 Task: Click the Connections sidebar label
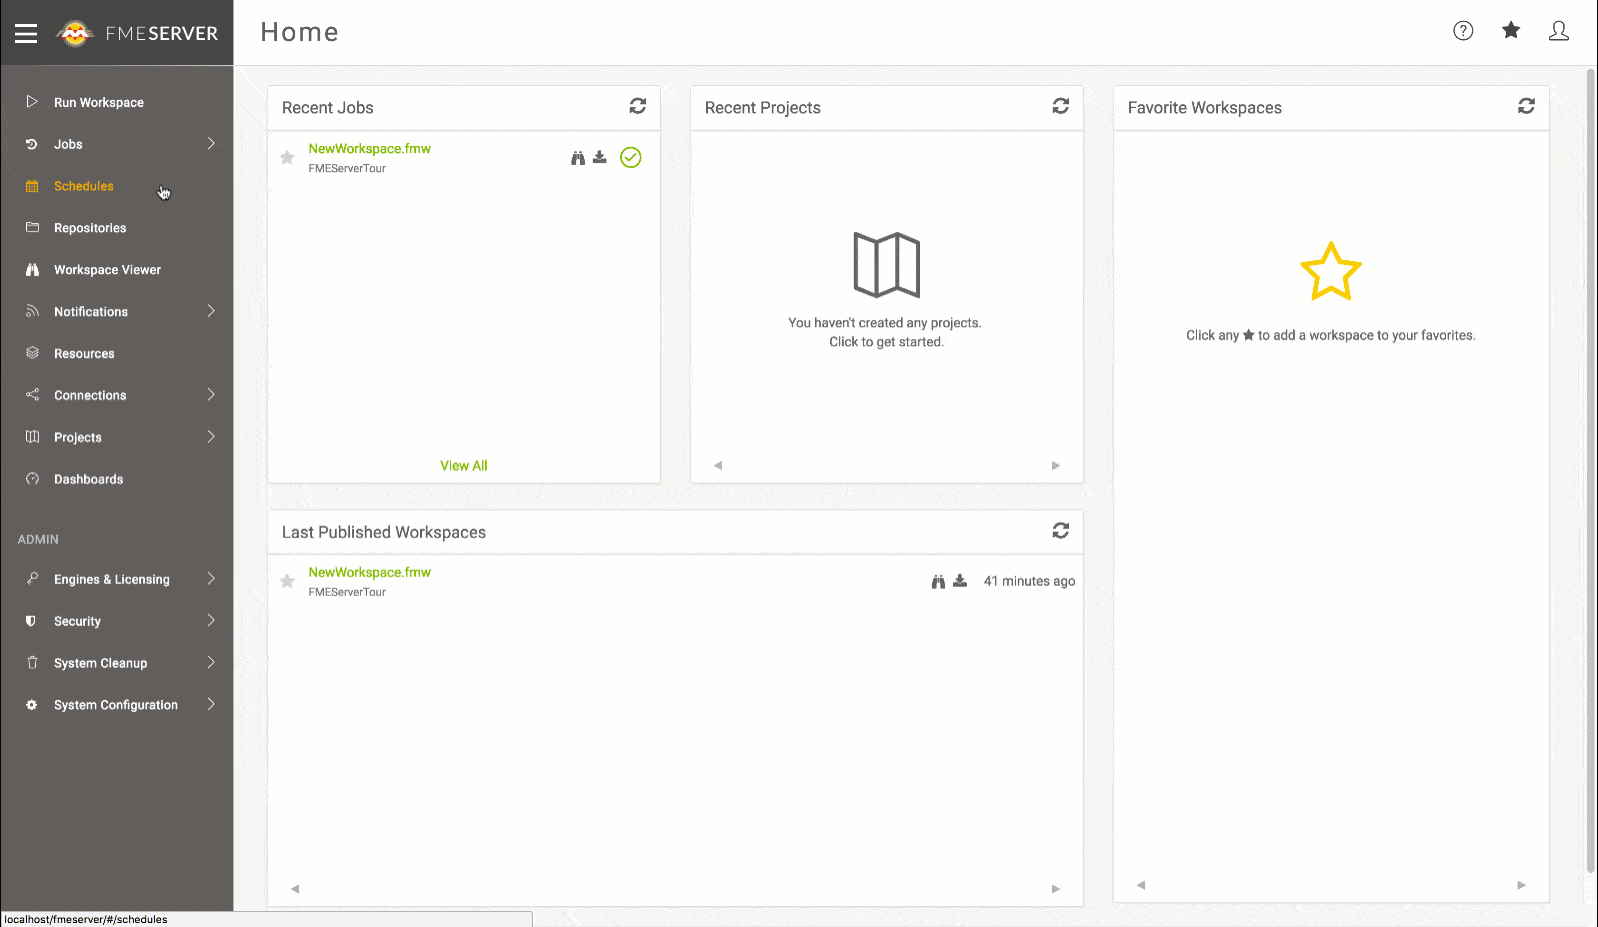90,396
